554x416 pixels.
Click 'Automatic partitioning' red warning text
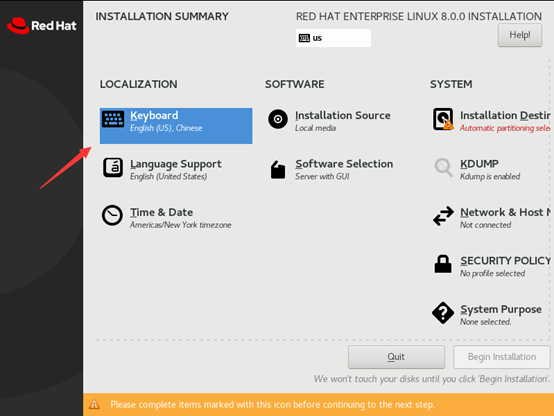505,128
